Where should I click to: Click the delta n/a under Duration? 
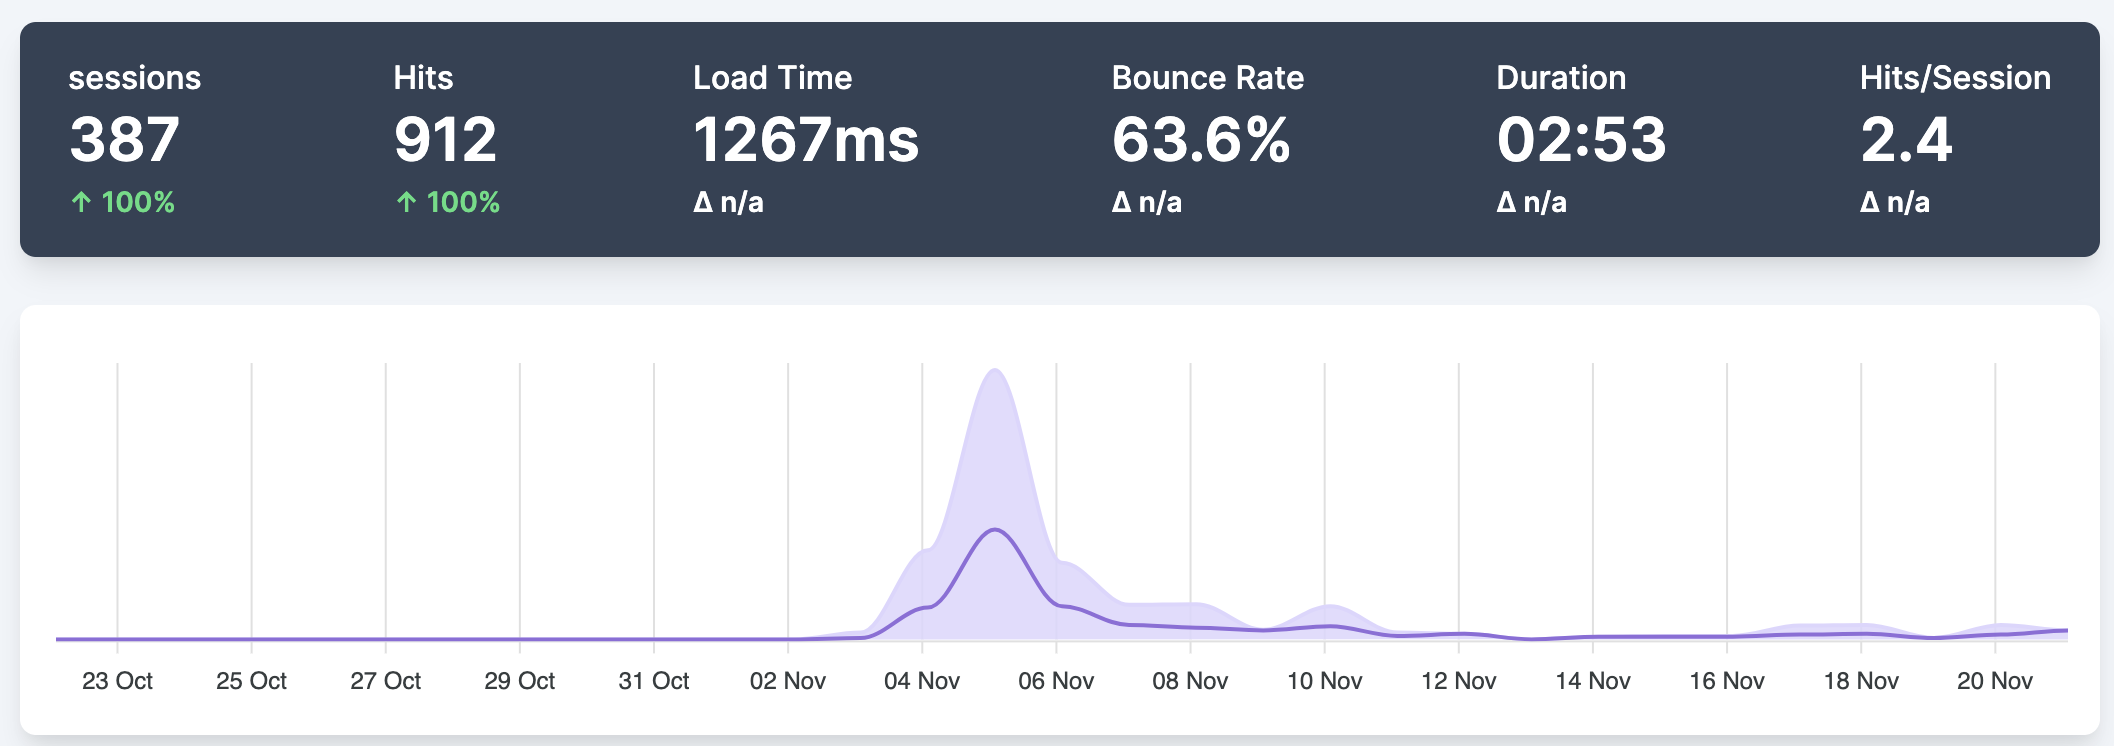pos(1531,202)
